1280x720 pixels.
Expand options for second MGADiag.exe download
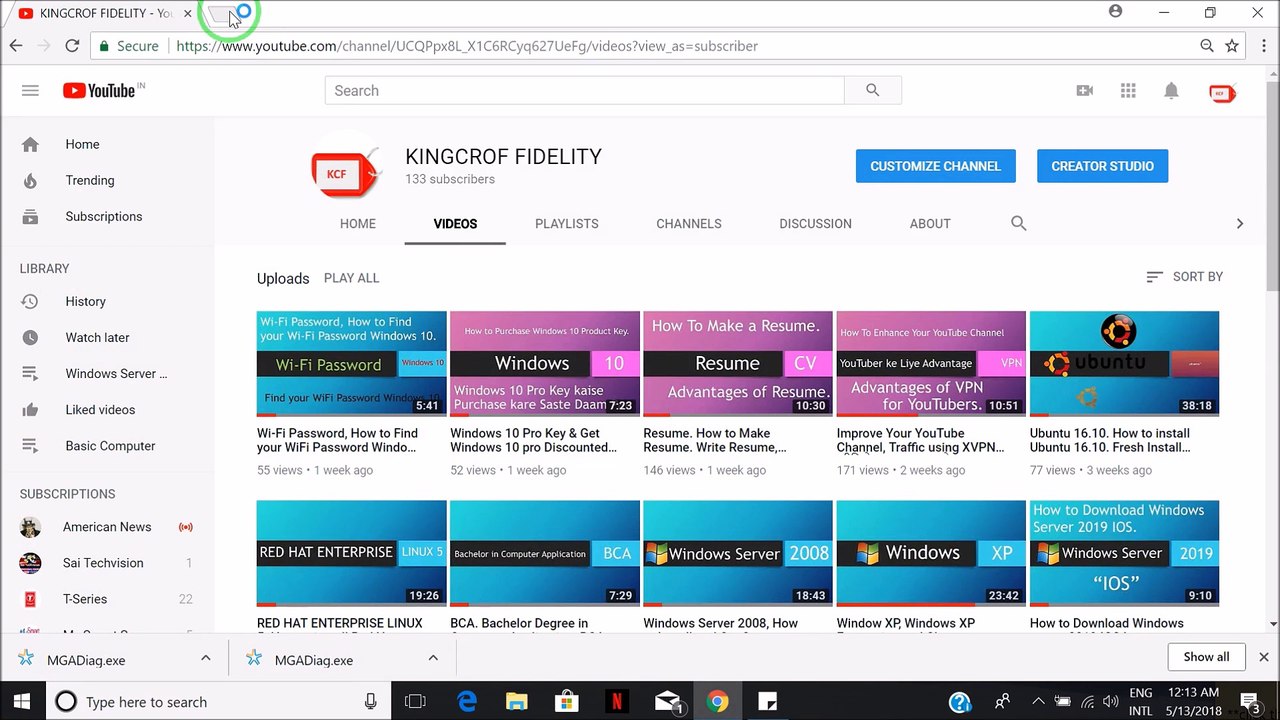[433, 658]
